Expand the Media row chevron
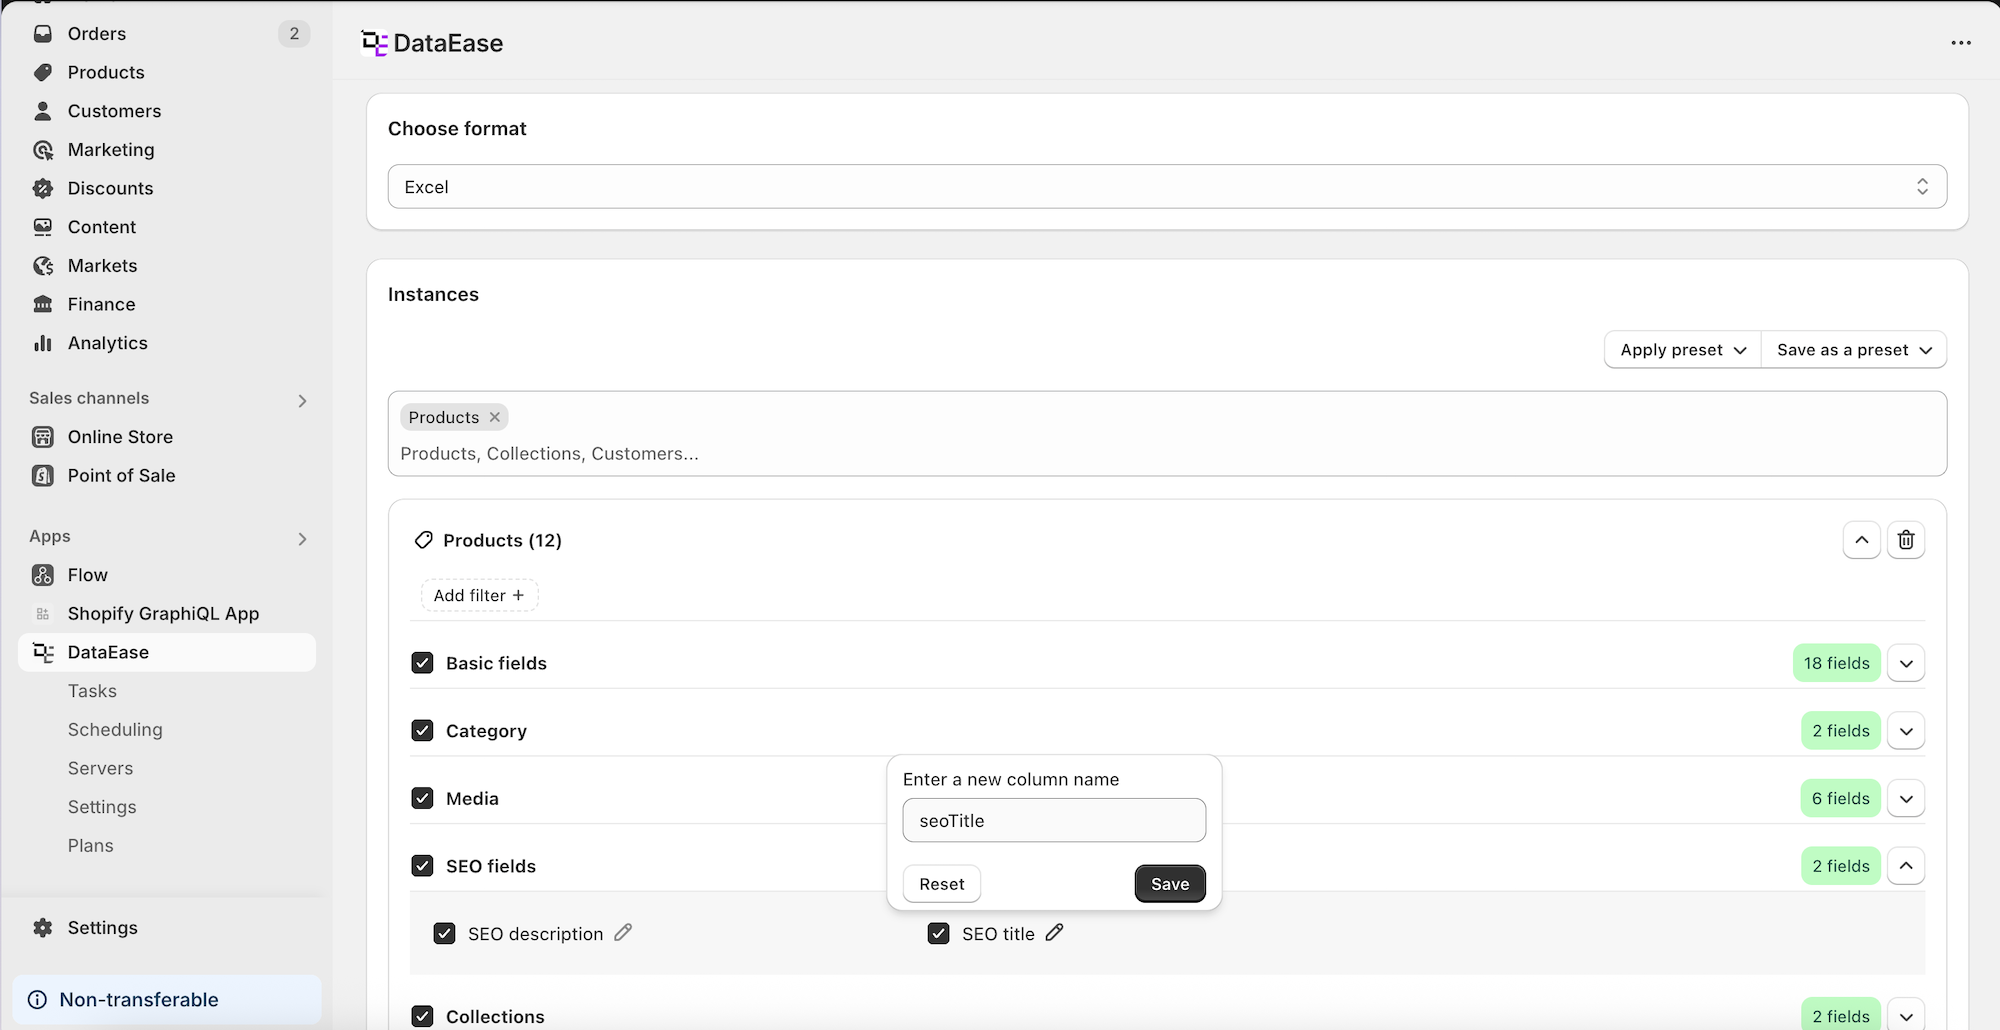Viewport: 2000px width, 1030px height. 1906,798
